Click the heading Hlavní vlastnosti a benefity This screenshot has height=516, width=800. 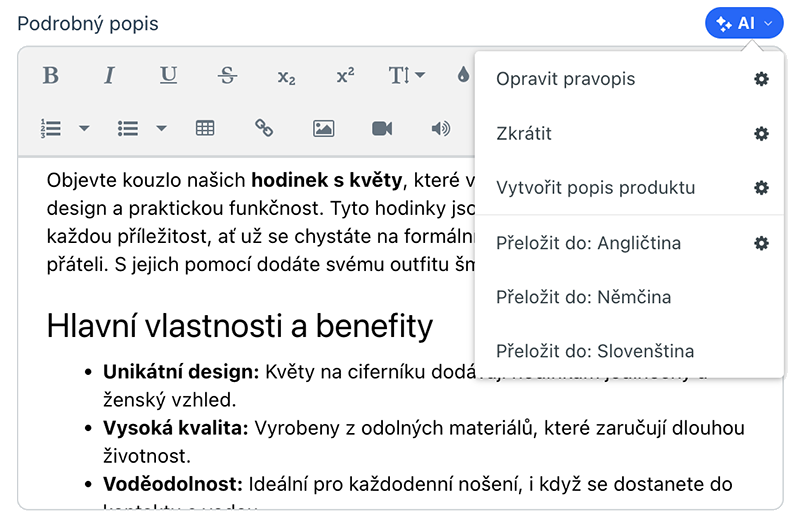(x=240, y=326)
